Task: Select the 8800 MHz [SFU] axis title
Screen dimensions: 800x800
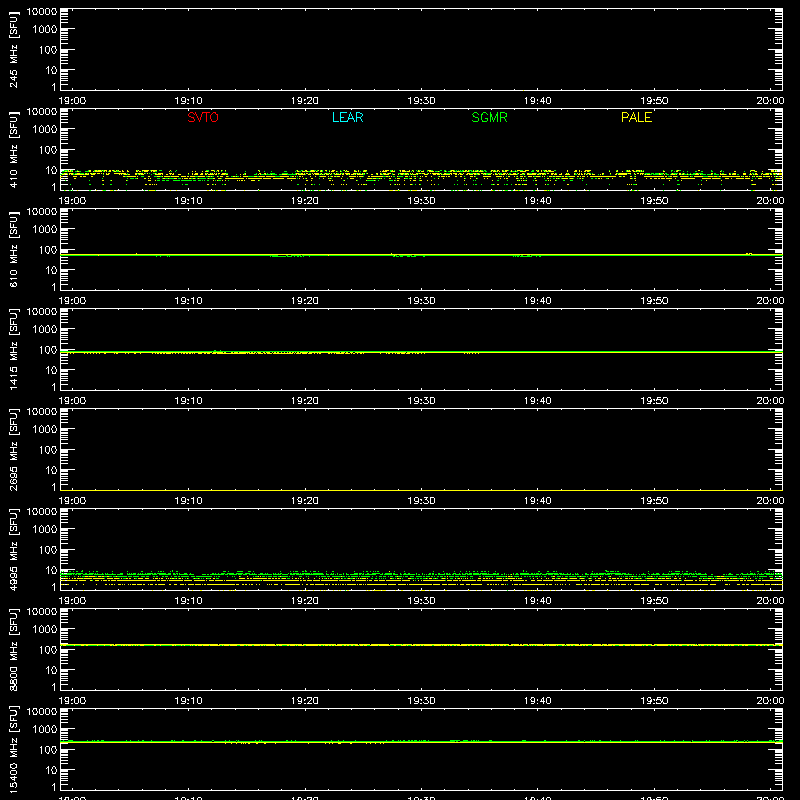Action: [13, 649]
